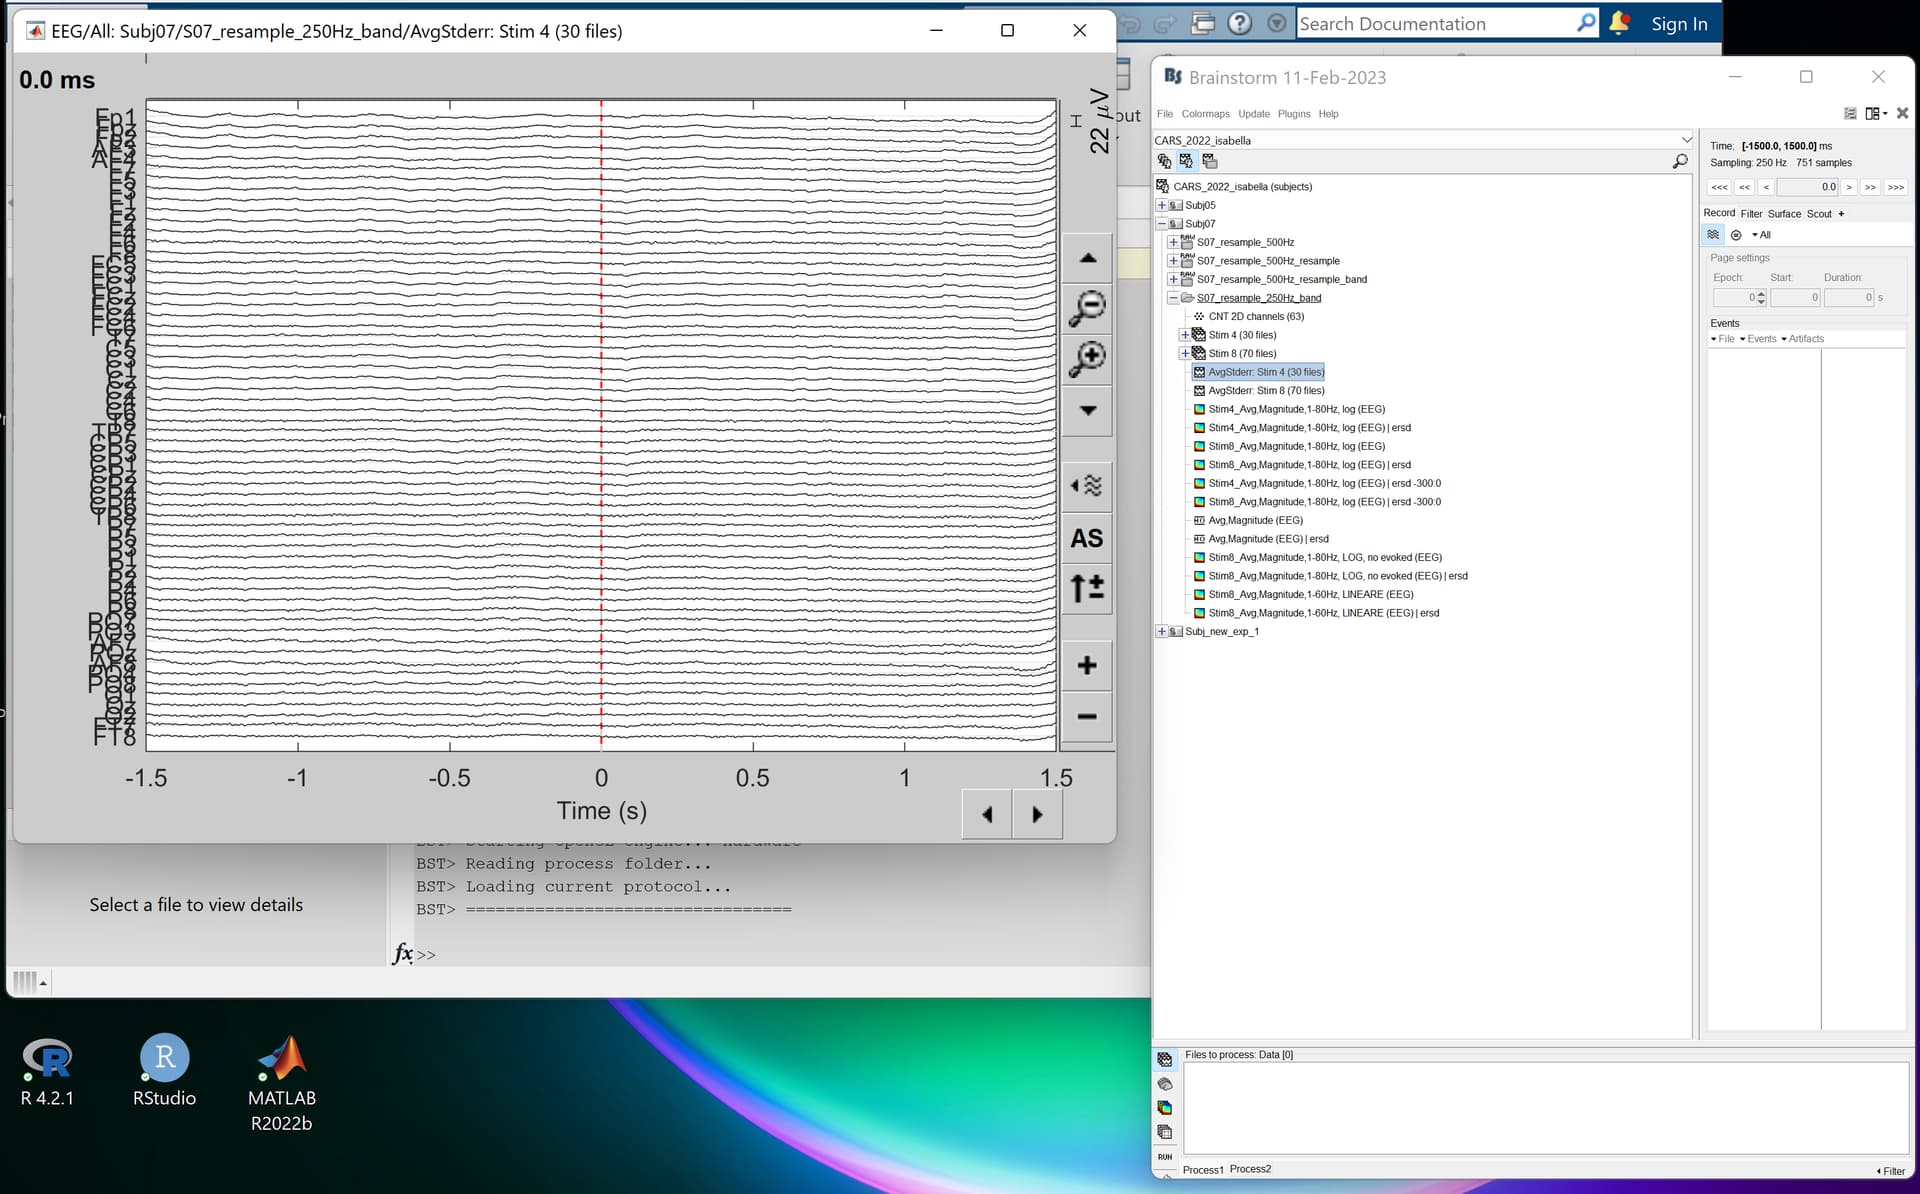Expand S07_resample_500Hz_resample folder
This screenshot has height=1194, width=1920.
click(x=1173, y=261)
